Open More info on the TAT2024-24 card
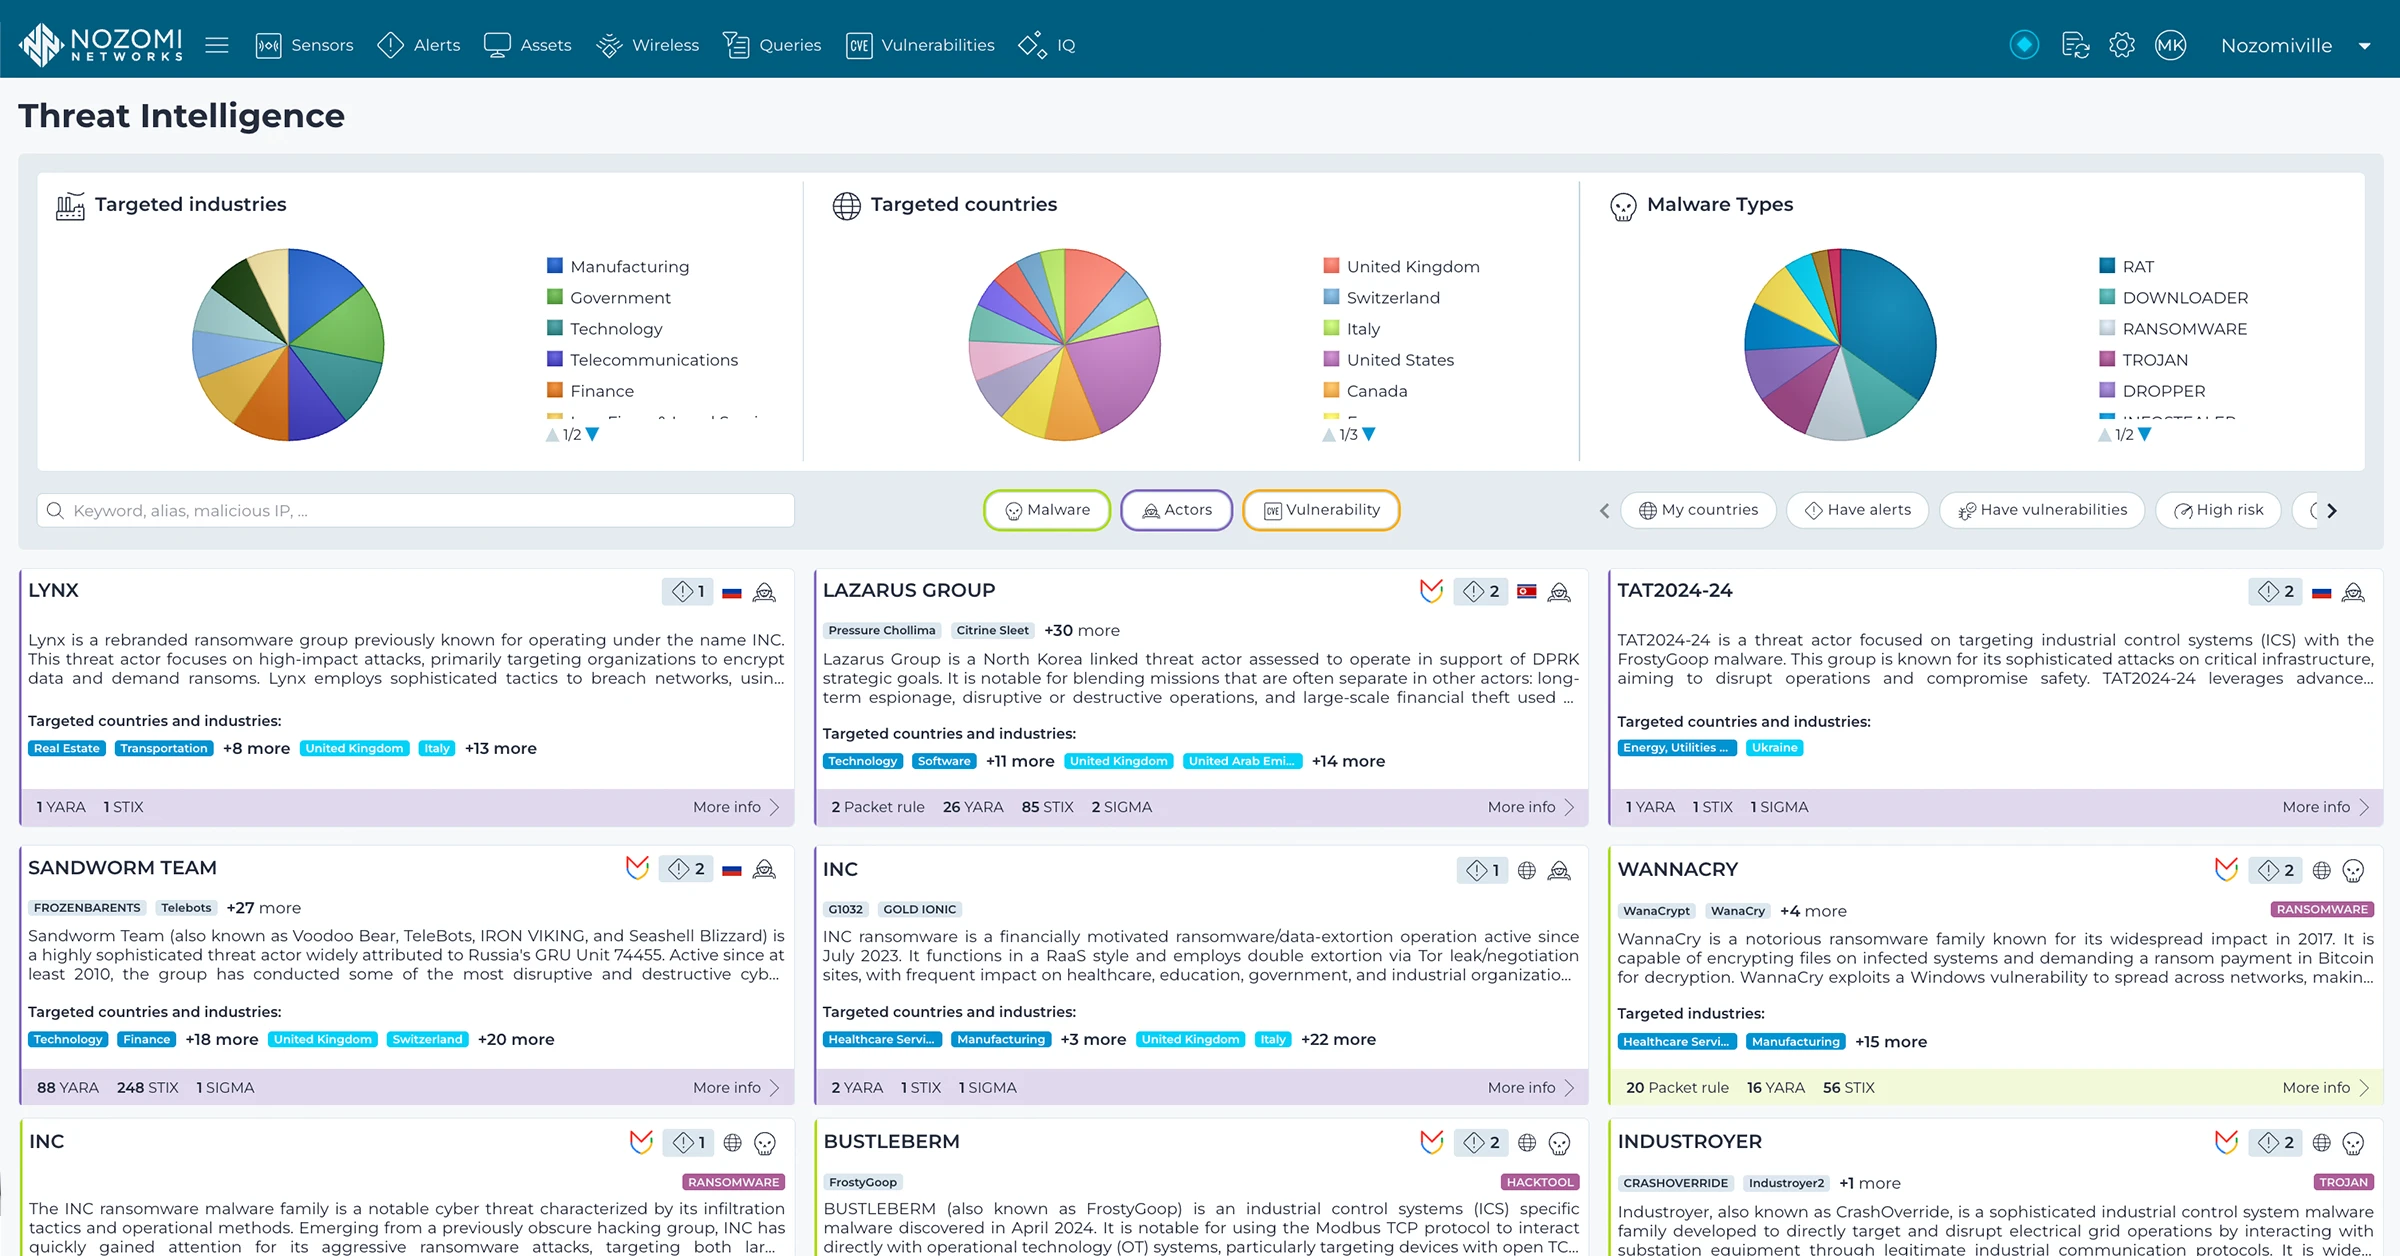Screen dimensions: 2400x1256 coord(2326,807)
